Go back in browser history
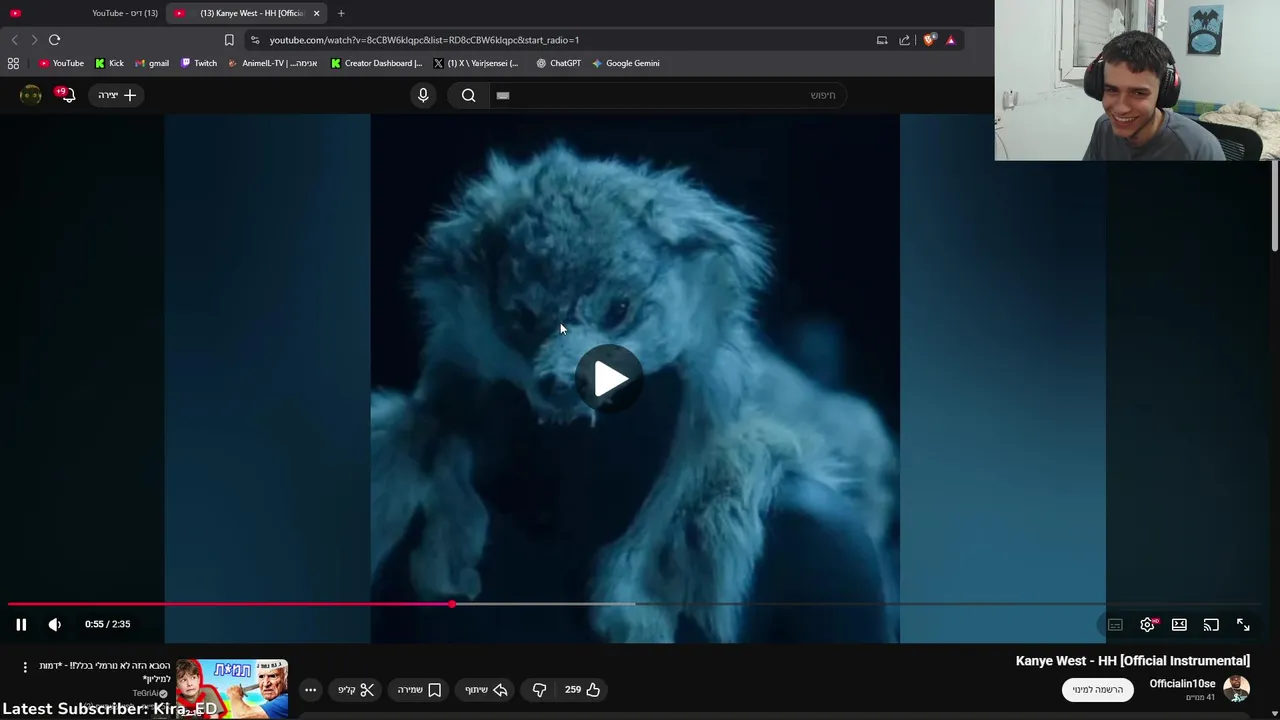Image resolution: width=1280 pixels, height=720 pixels. click(14, 40)
